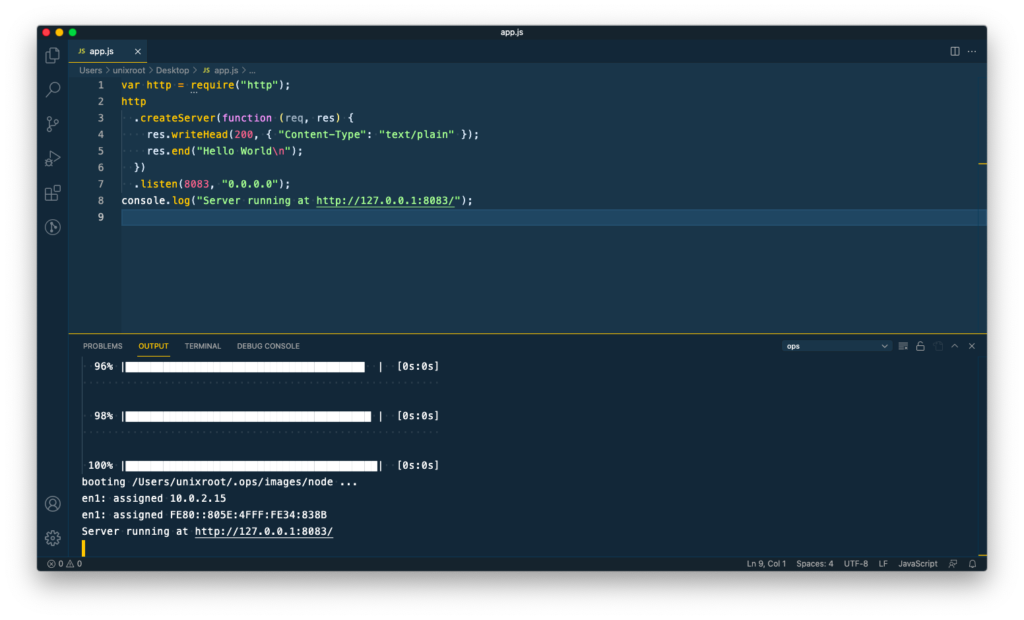Click 'writeHead' in line 4
This screenshot has height=620, width=1024.
[199, 135]
